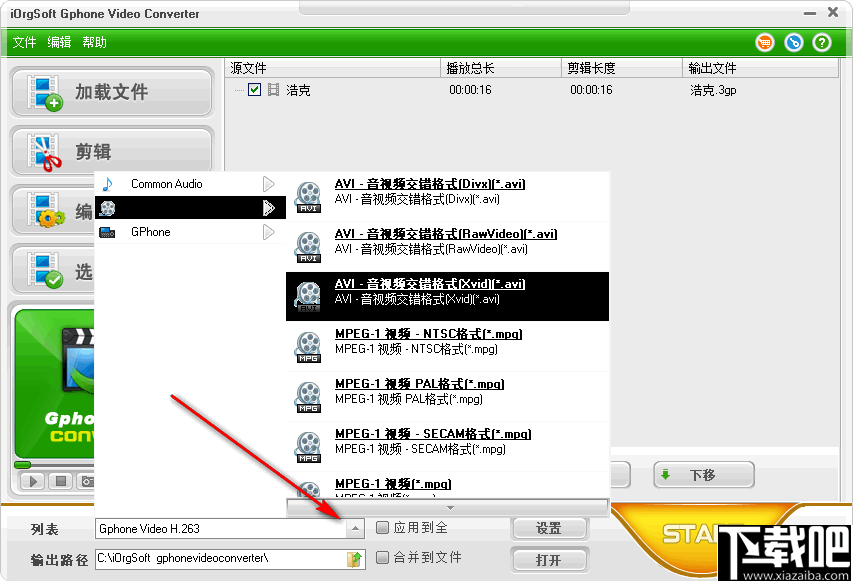The height and width of the screenshot is (581, 853).
Task: Open the 帮助 menu
Action: pyautogui.click(x=94, y=42)
